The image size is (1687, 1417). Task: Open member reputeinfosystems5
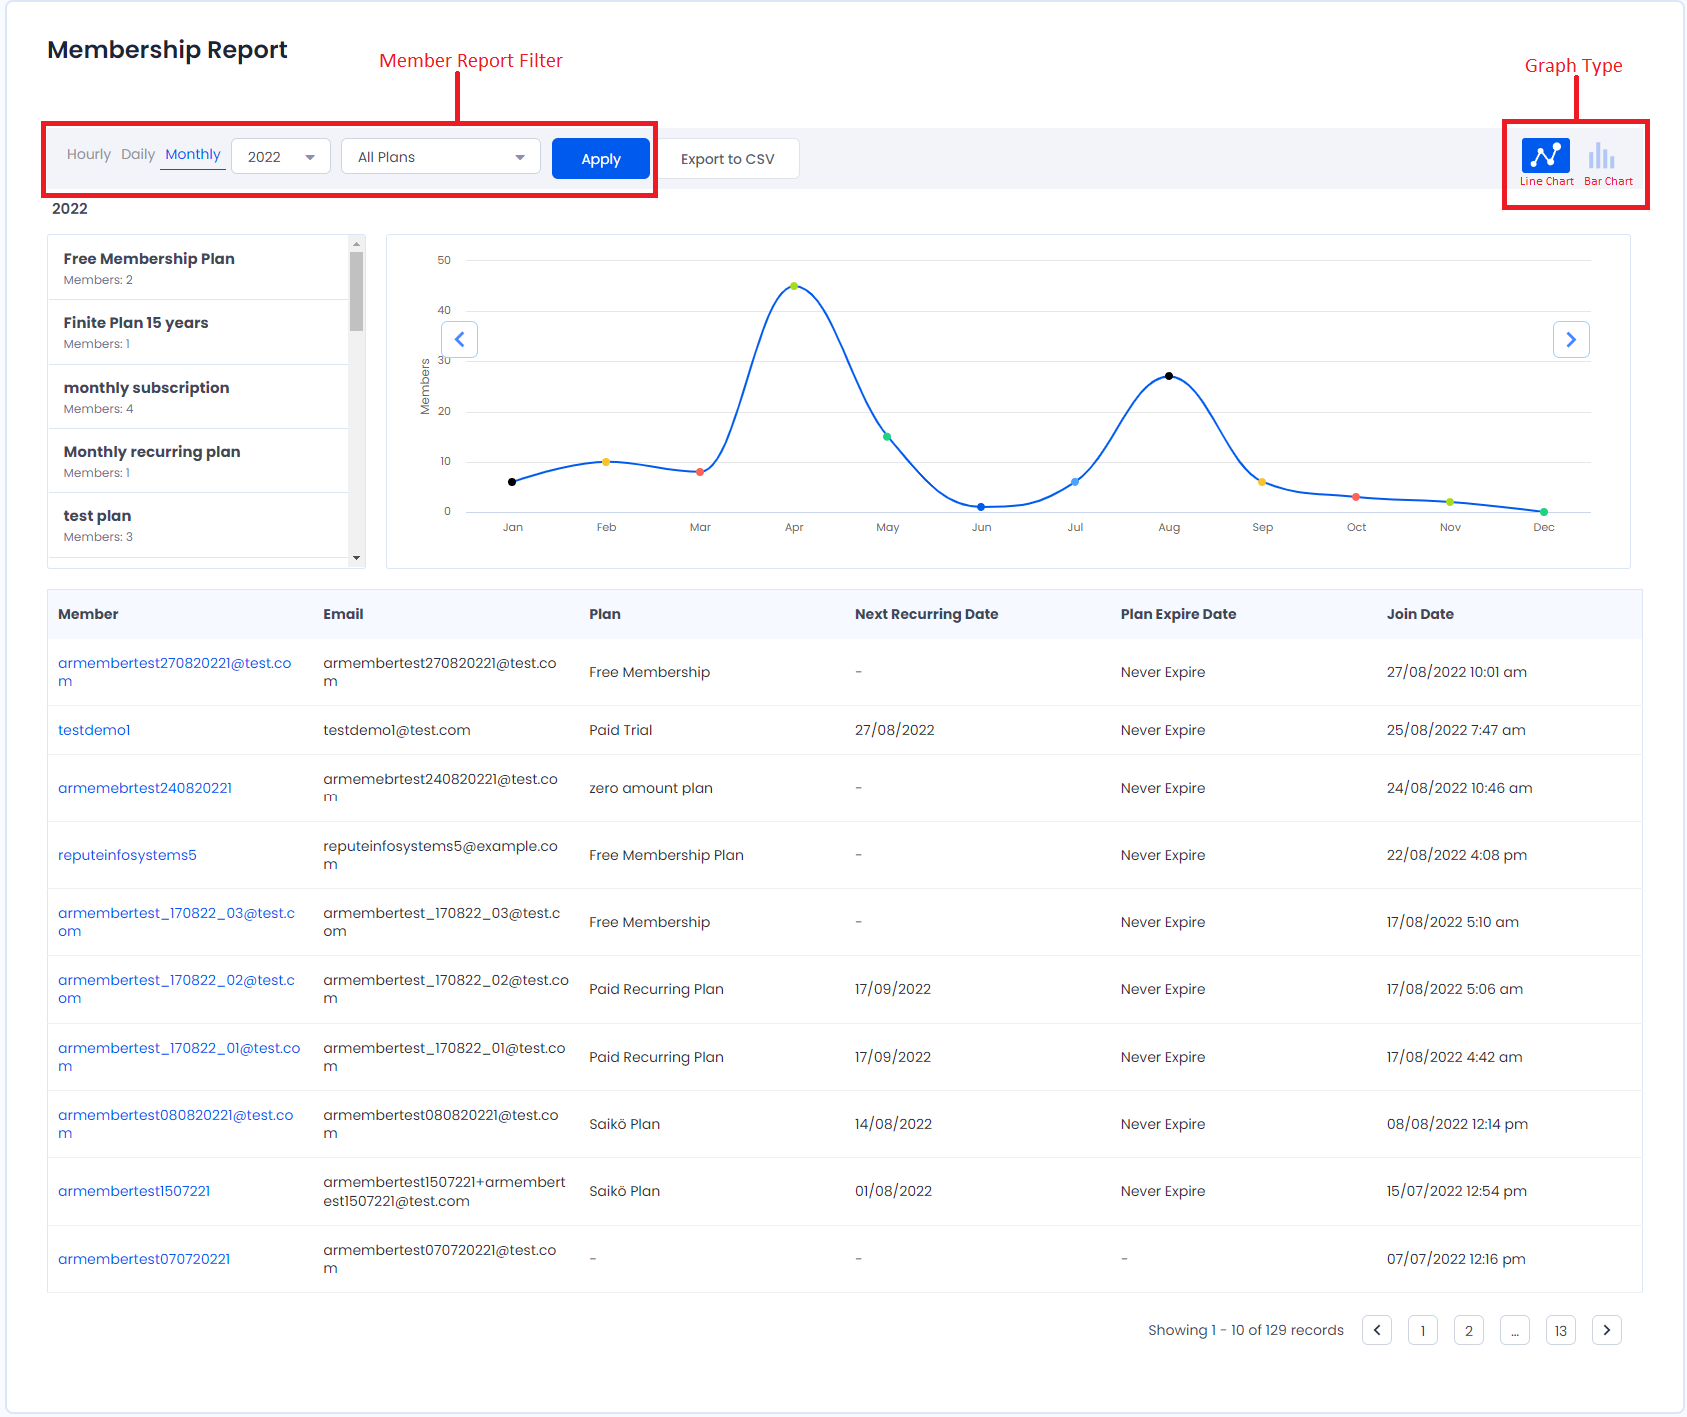pos(127,855)
